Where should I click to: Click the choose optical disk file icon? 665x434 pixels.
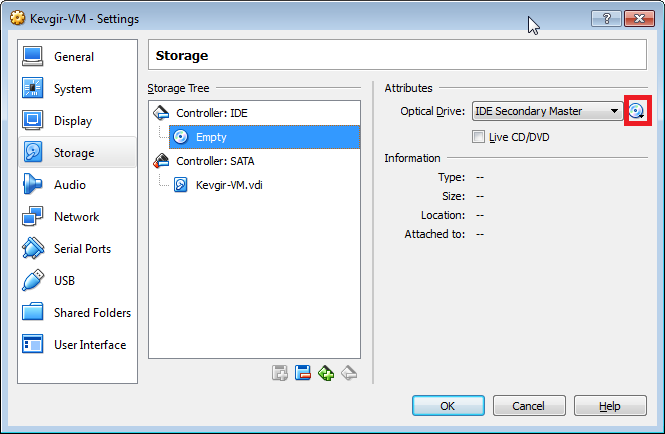[x=637, y=111]
